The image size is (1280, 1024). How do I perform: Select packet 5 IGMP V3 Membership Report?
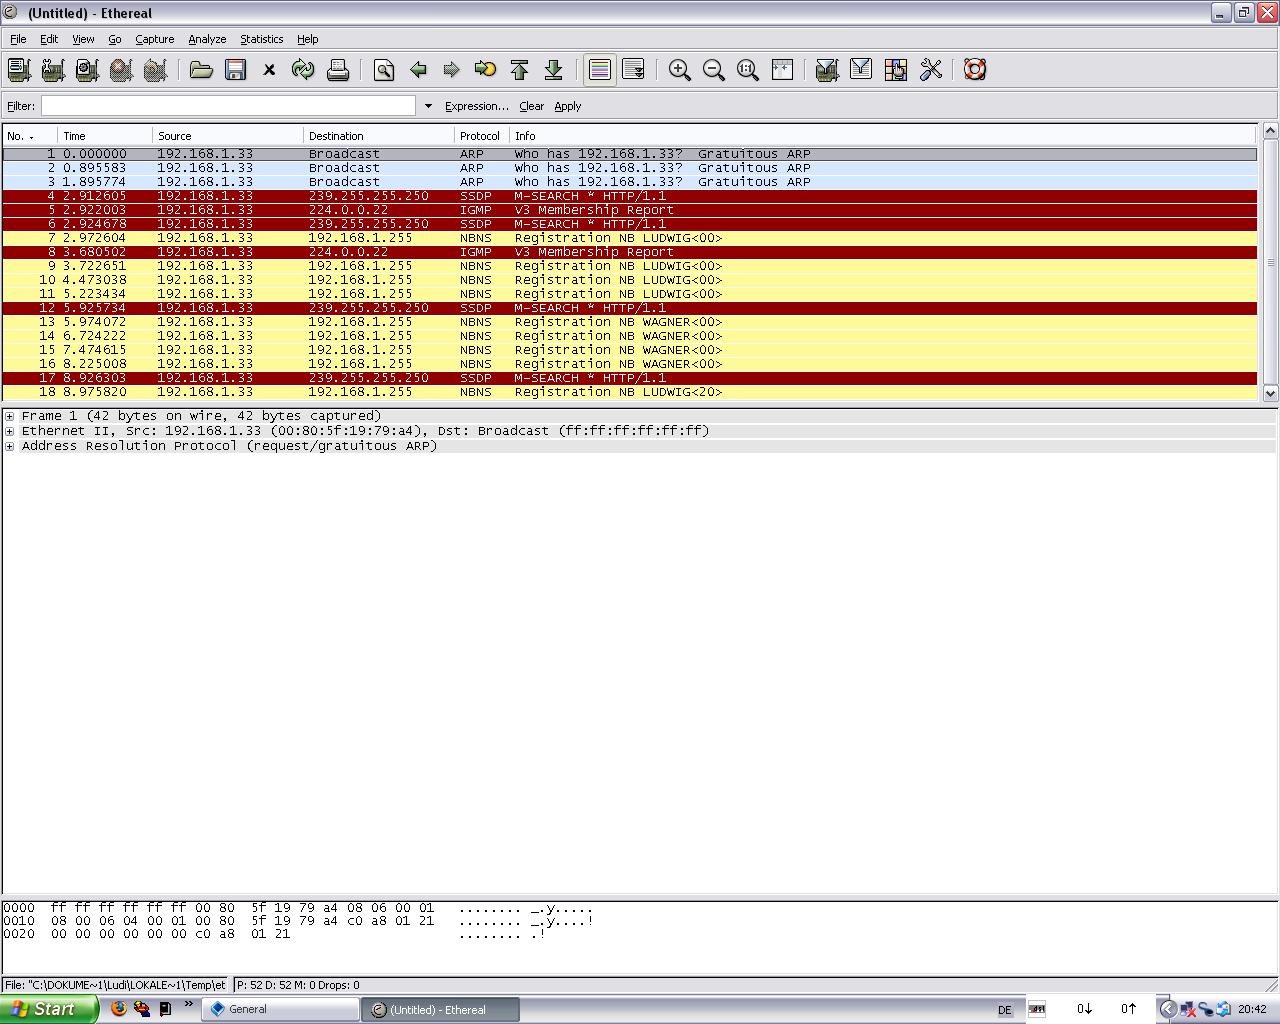tap(630, 210)
